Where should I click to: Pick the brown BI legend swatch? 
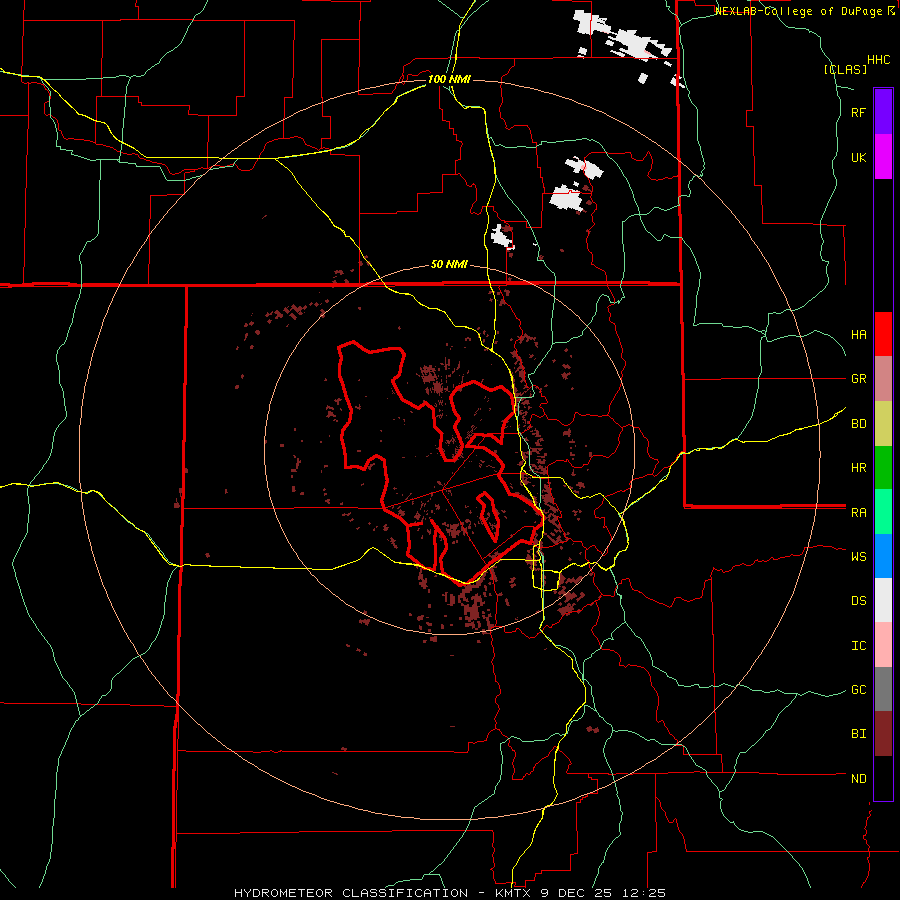(x=883, y=734)
